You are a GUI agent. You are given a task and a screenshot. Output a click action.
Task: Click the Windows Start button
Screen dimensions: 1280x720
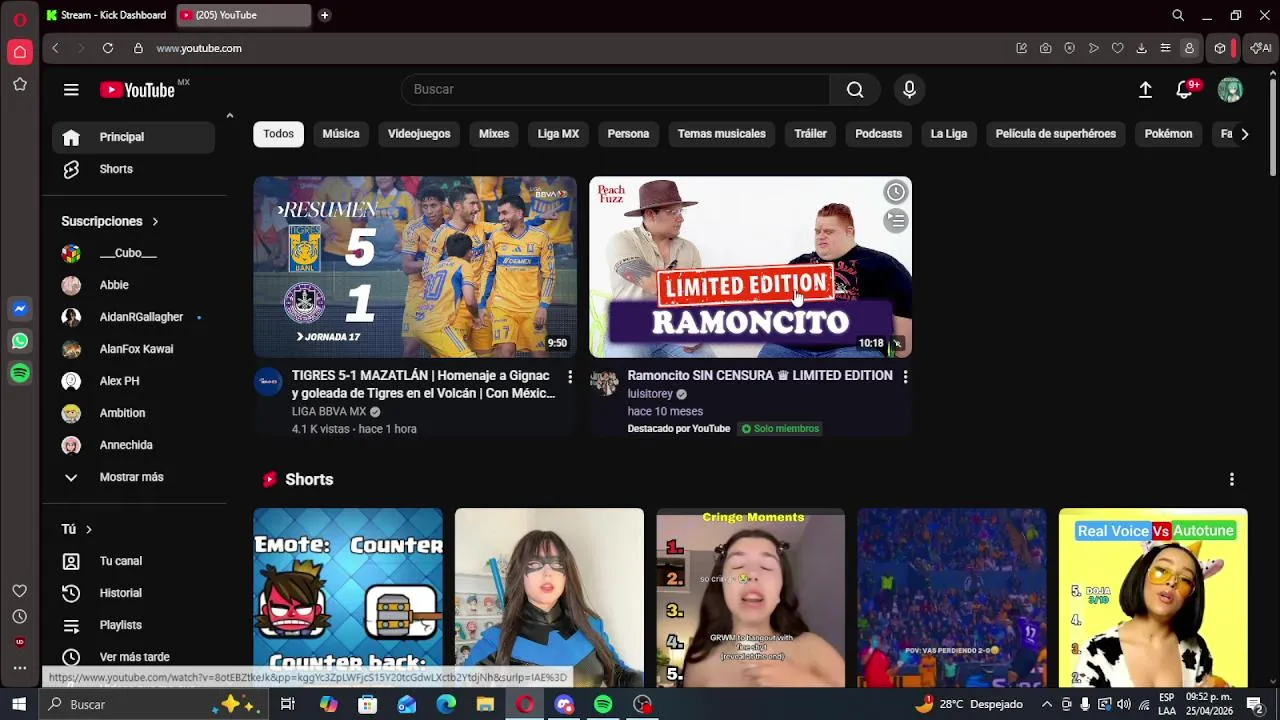(19, 705)
